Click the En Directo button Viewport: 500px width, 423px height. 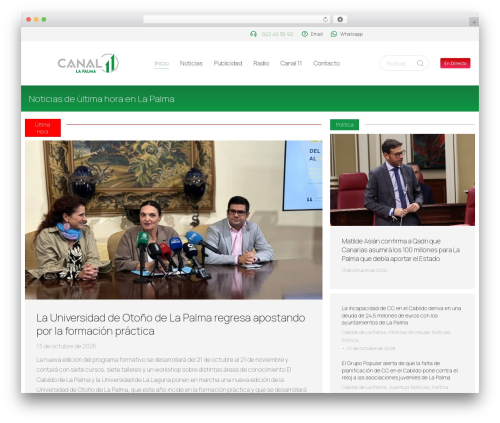455,63
